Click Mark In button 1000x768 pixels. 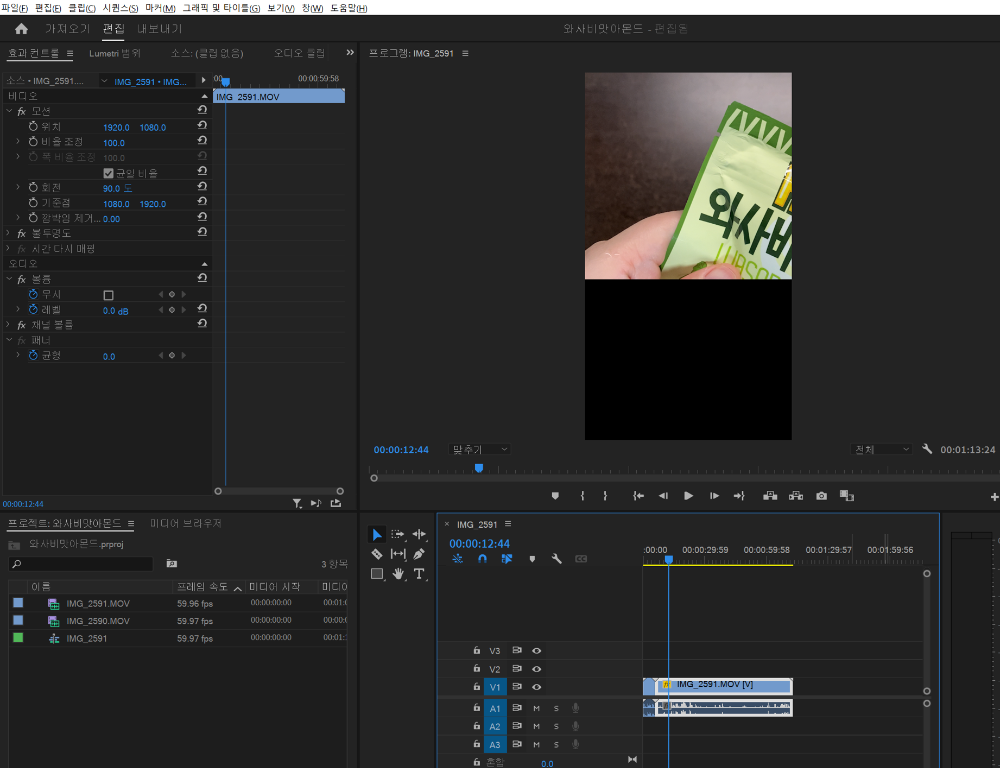pos(582,496)
